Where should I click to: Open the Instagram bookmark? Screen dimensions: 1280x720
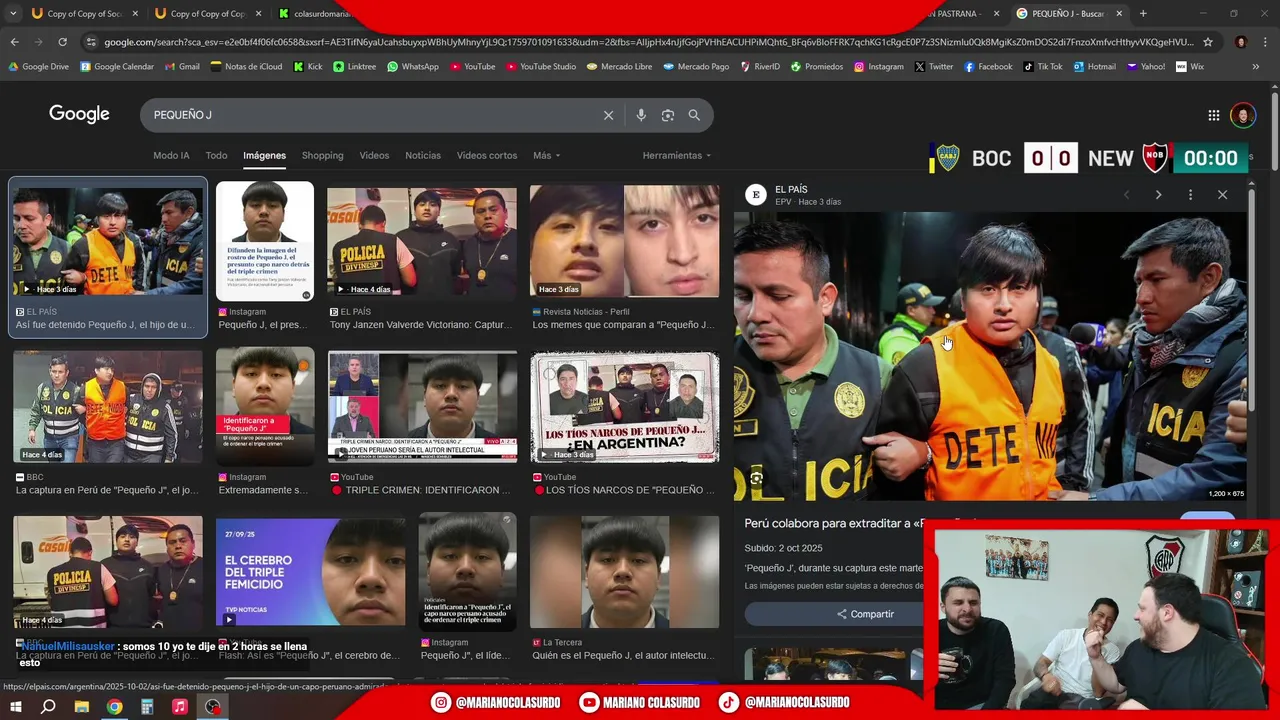(x=879, y=67)
